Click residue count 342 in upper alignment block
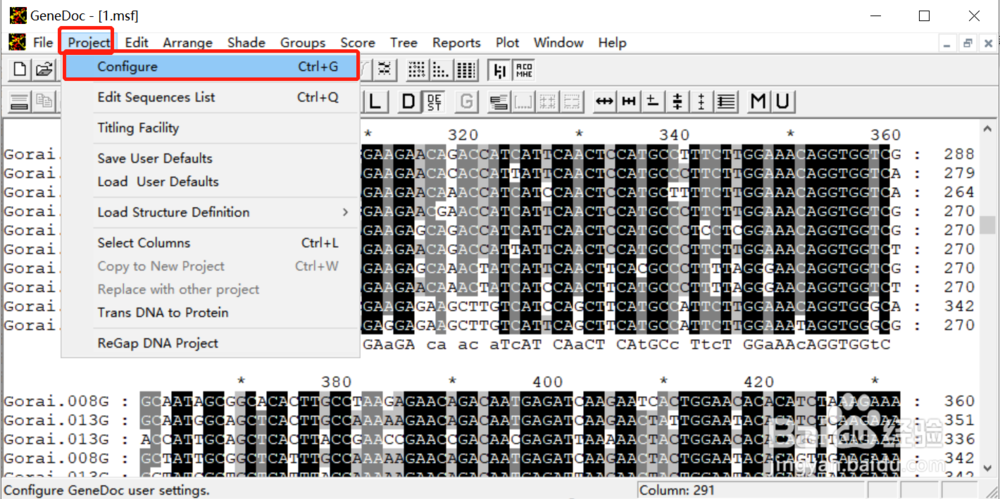1000x499 pixels. pyautogui.click(x=960, y=306)
